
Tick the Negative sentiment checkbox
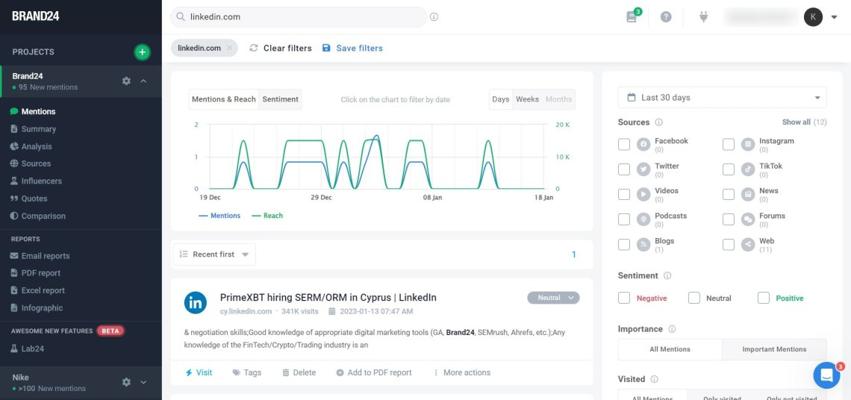click(624, 298)
